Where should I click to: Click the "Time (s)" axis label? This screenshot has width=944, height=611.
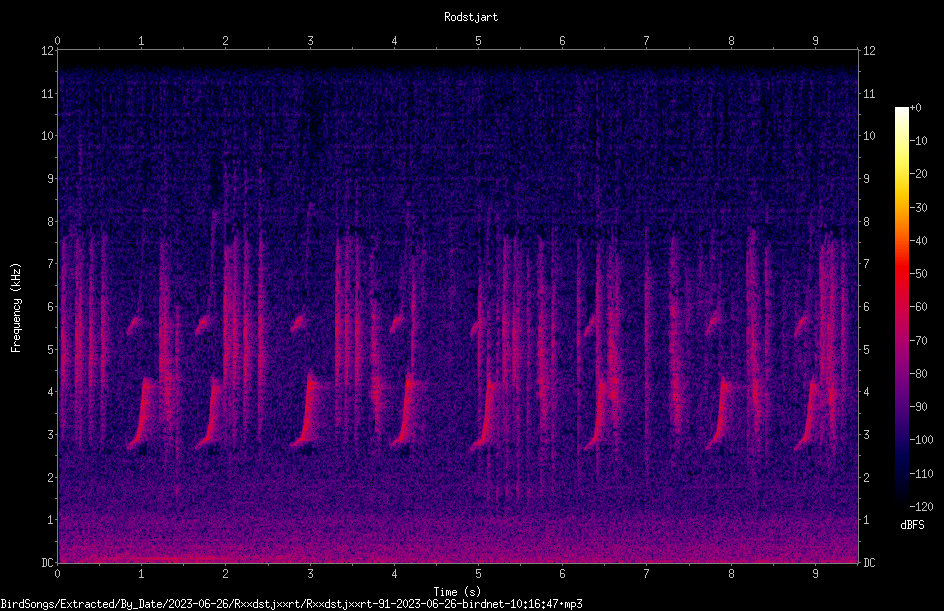457,592
